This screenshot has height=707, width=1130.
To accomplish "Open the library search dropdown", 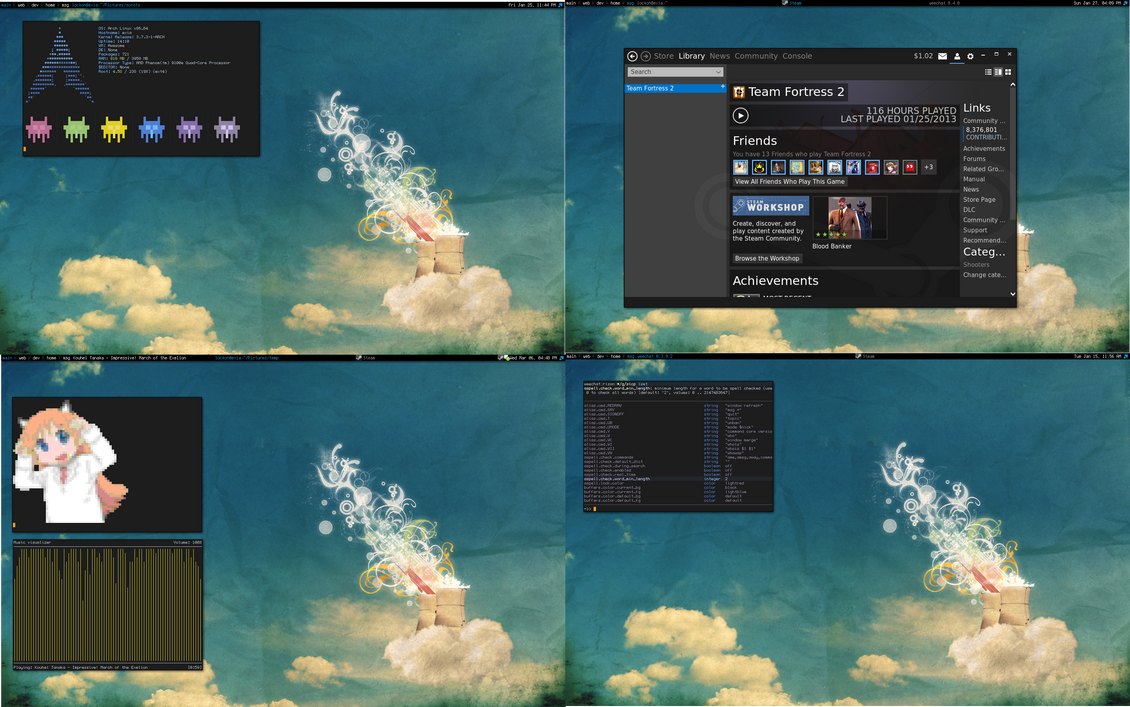I will 718,72.
